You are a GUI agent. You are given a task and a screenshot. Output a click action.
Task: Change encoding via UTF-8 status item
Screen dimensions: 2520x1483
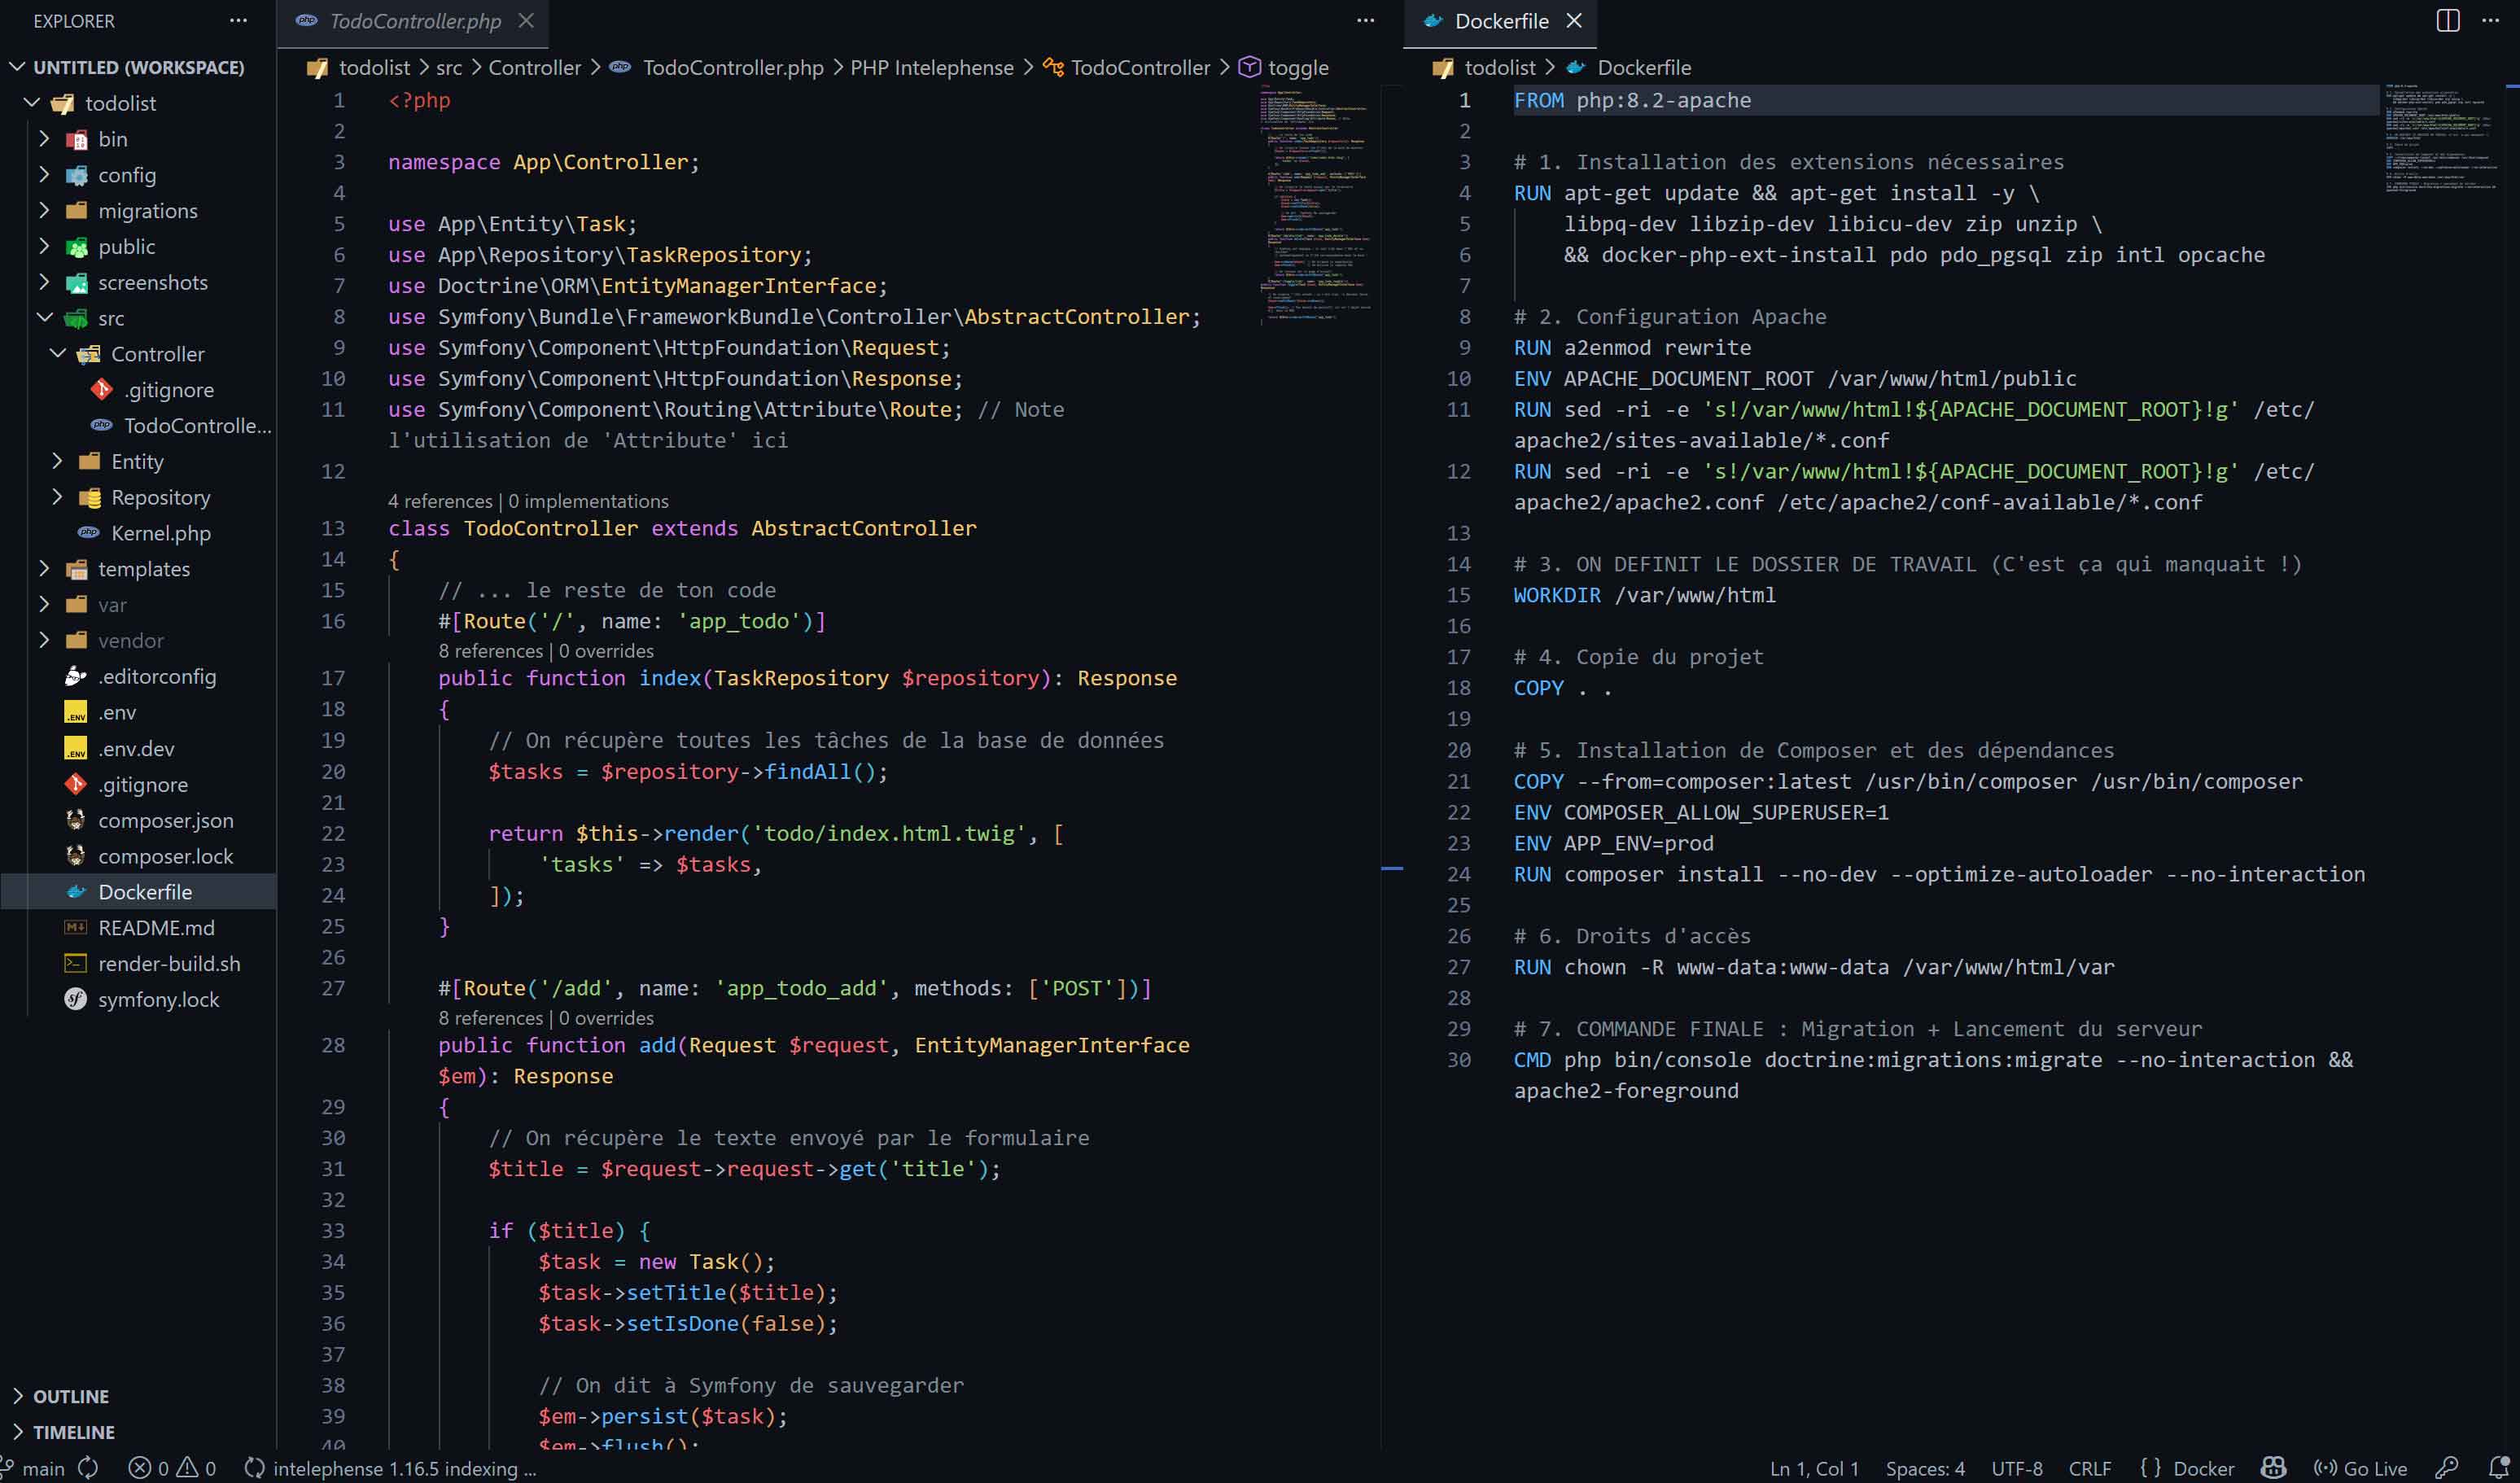tap(2016, 1468)
